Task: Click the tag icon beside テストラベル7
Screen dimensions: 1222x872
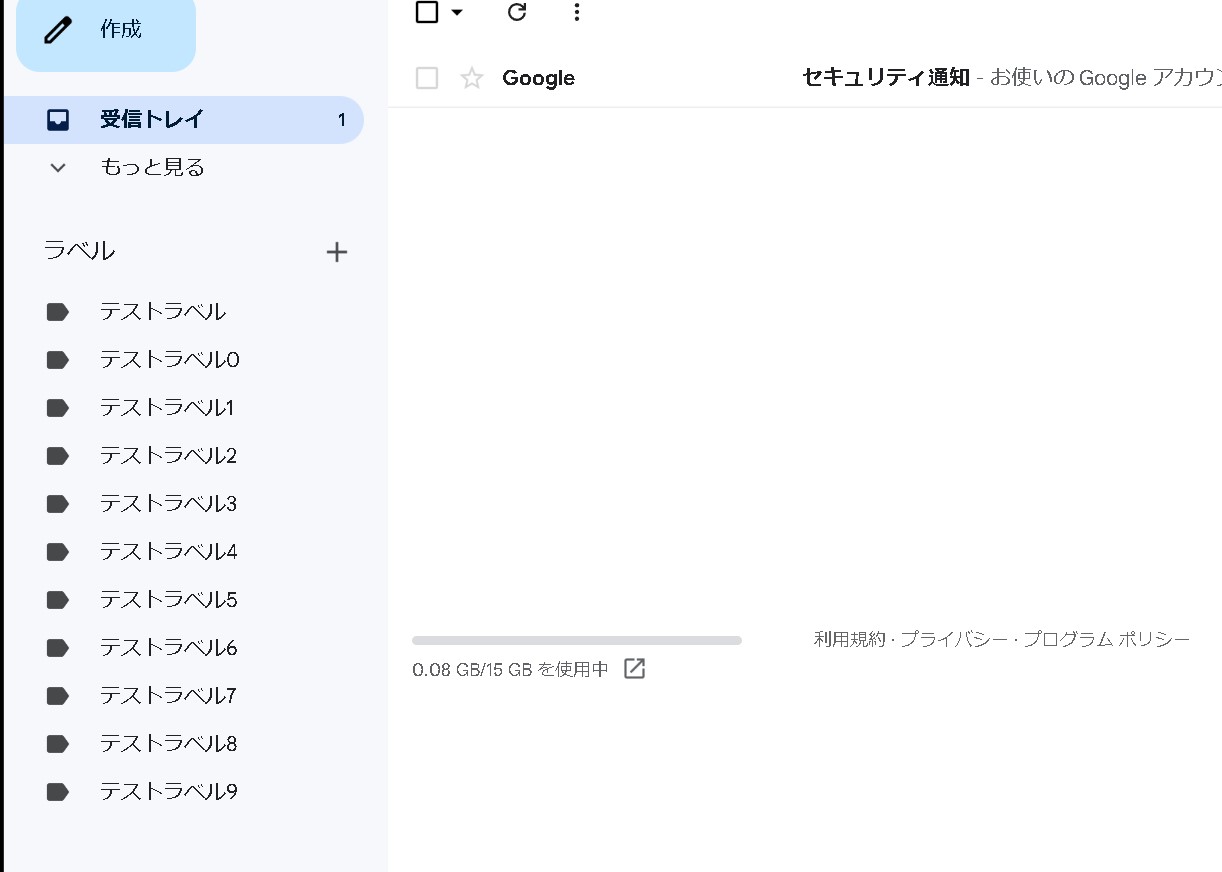Action: click(58, 696)
